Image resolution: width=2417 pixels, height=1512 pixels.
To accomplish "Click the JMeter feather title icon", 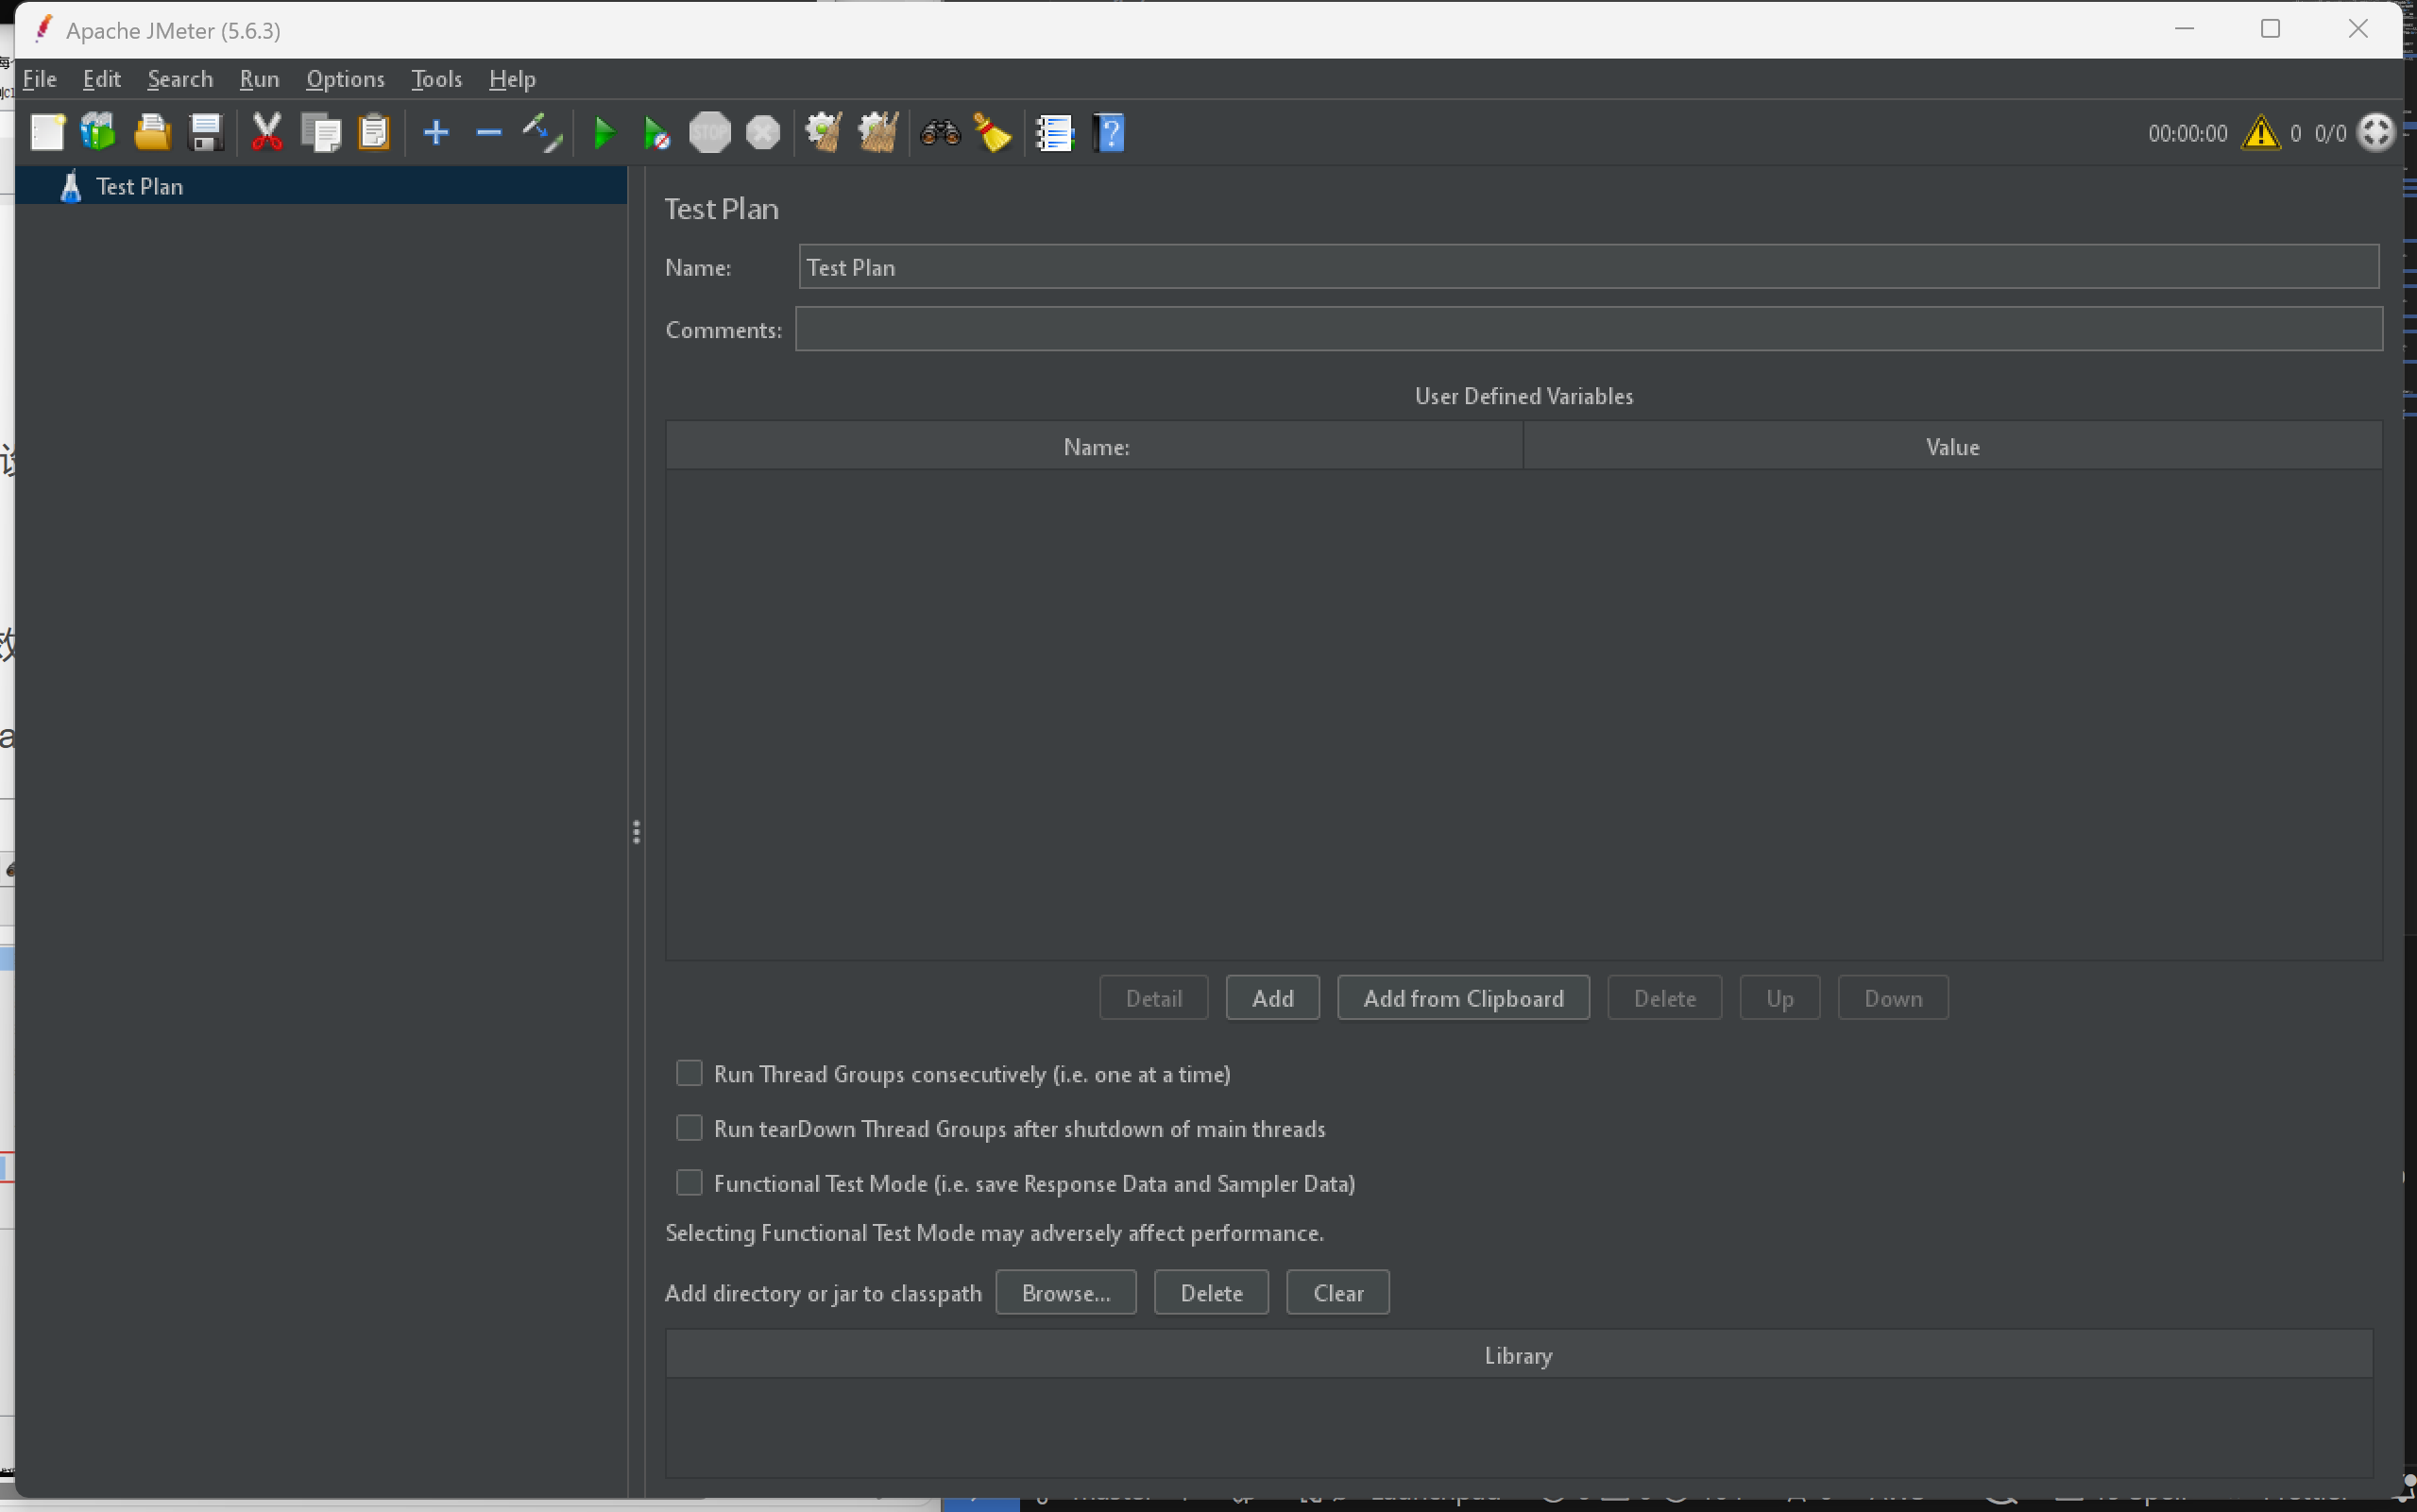I will click(x=43, y=29).
